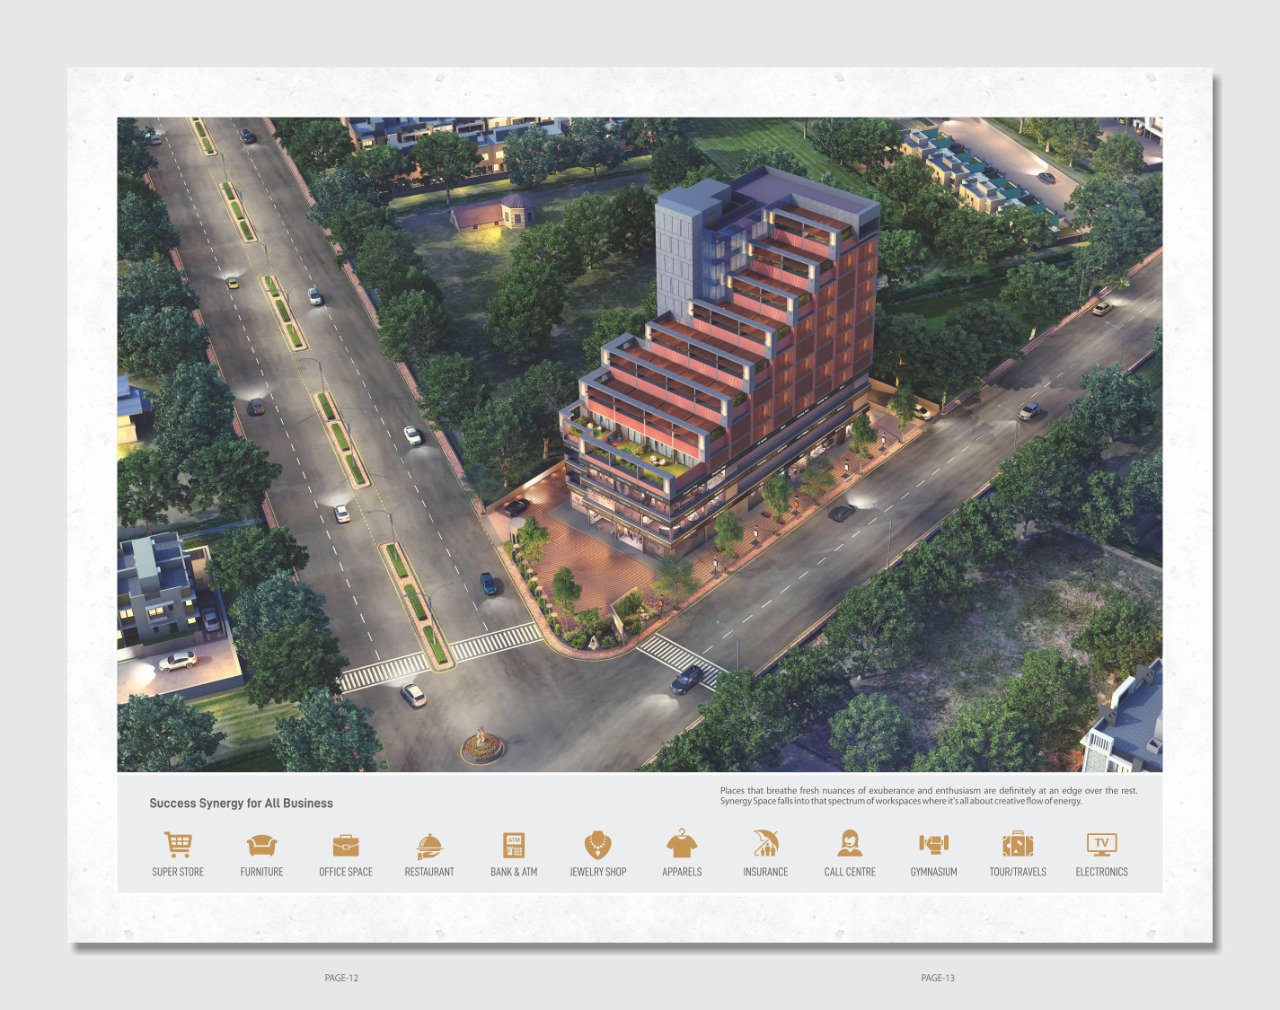This screenshot has width=1280, height=1010.
Task: Select the Jewelry Shop necklace icon
Action: click(x=598, y=845)
